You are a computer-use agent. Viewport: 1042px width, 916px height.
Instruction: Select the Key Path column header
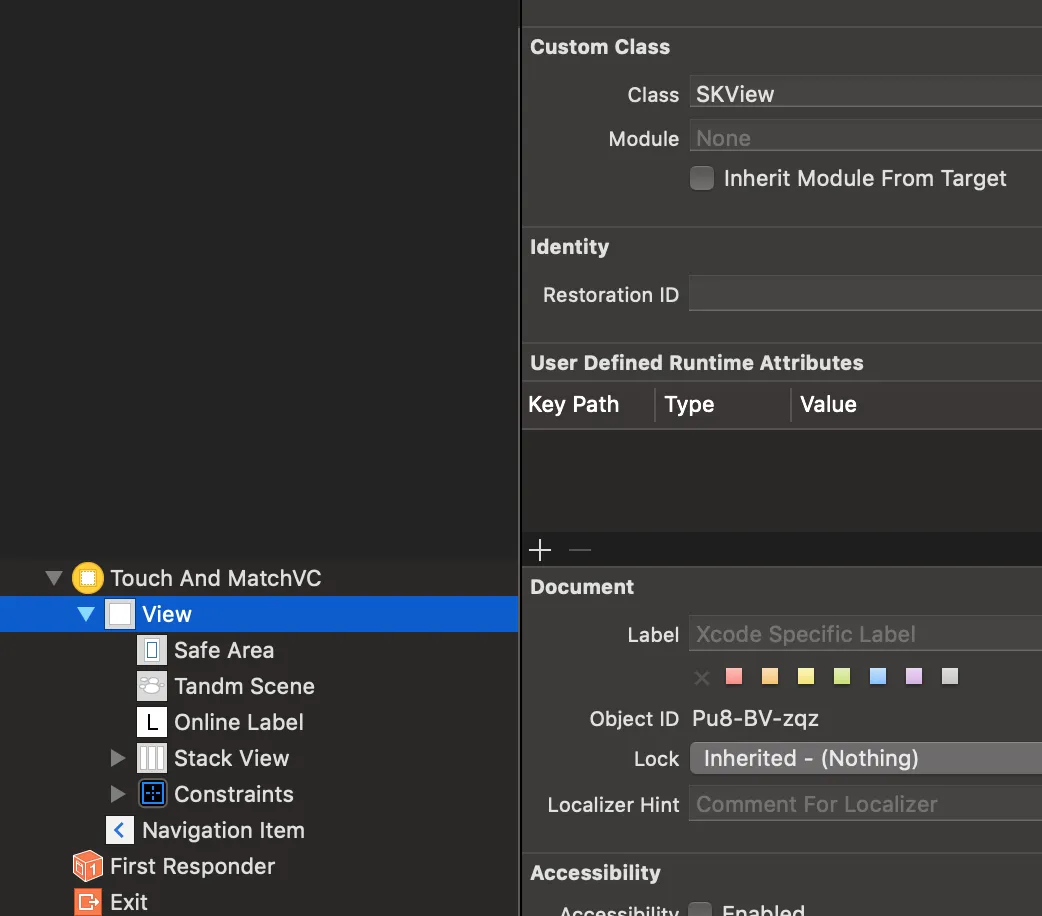point(574,405)
